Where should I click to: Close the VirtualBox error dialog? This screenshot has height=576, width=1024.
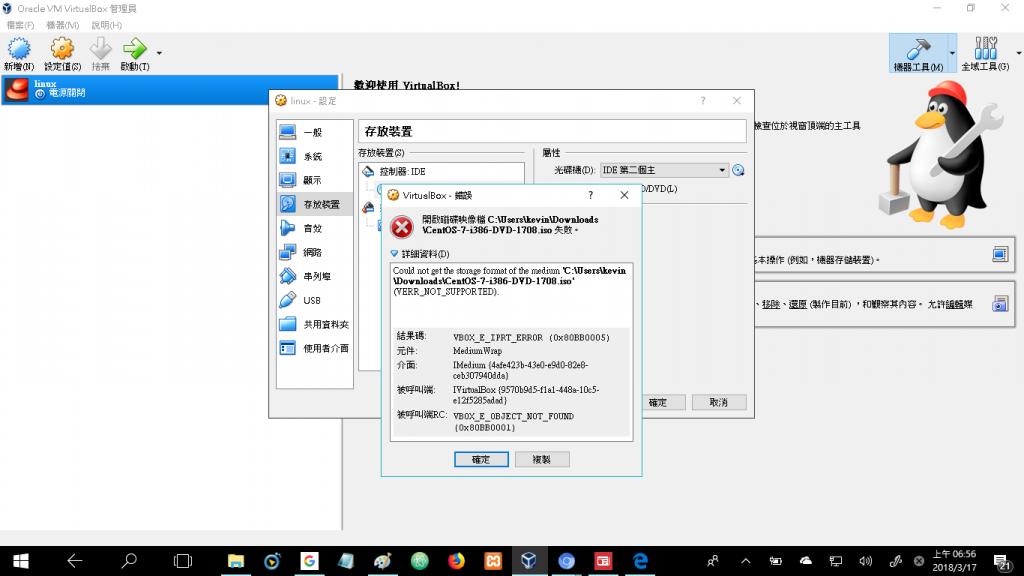click(624, 195)
